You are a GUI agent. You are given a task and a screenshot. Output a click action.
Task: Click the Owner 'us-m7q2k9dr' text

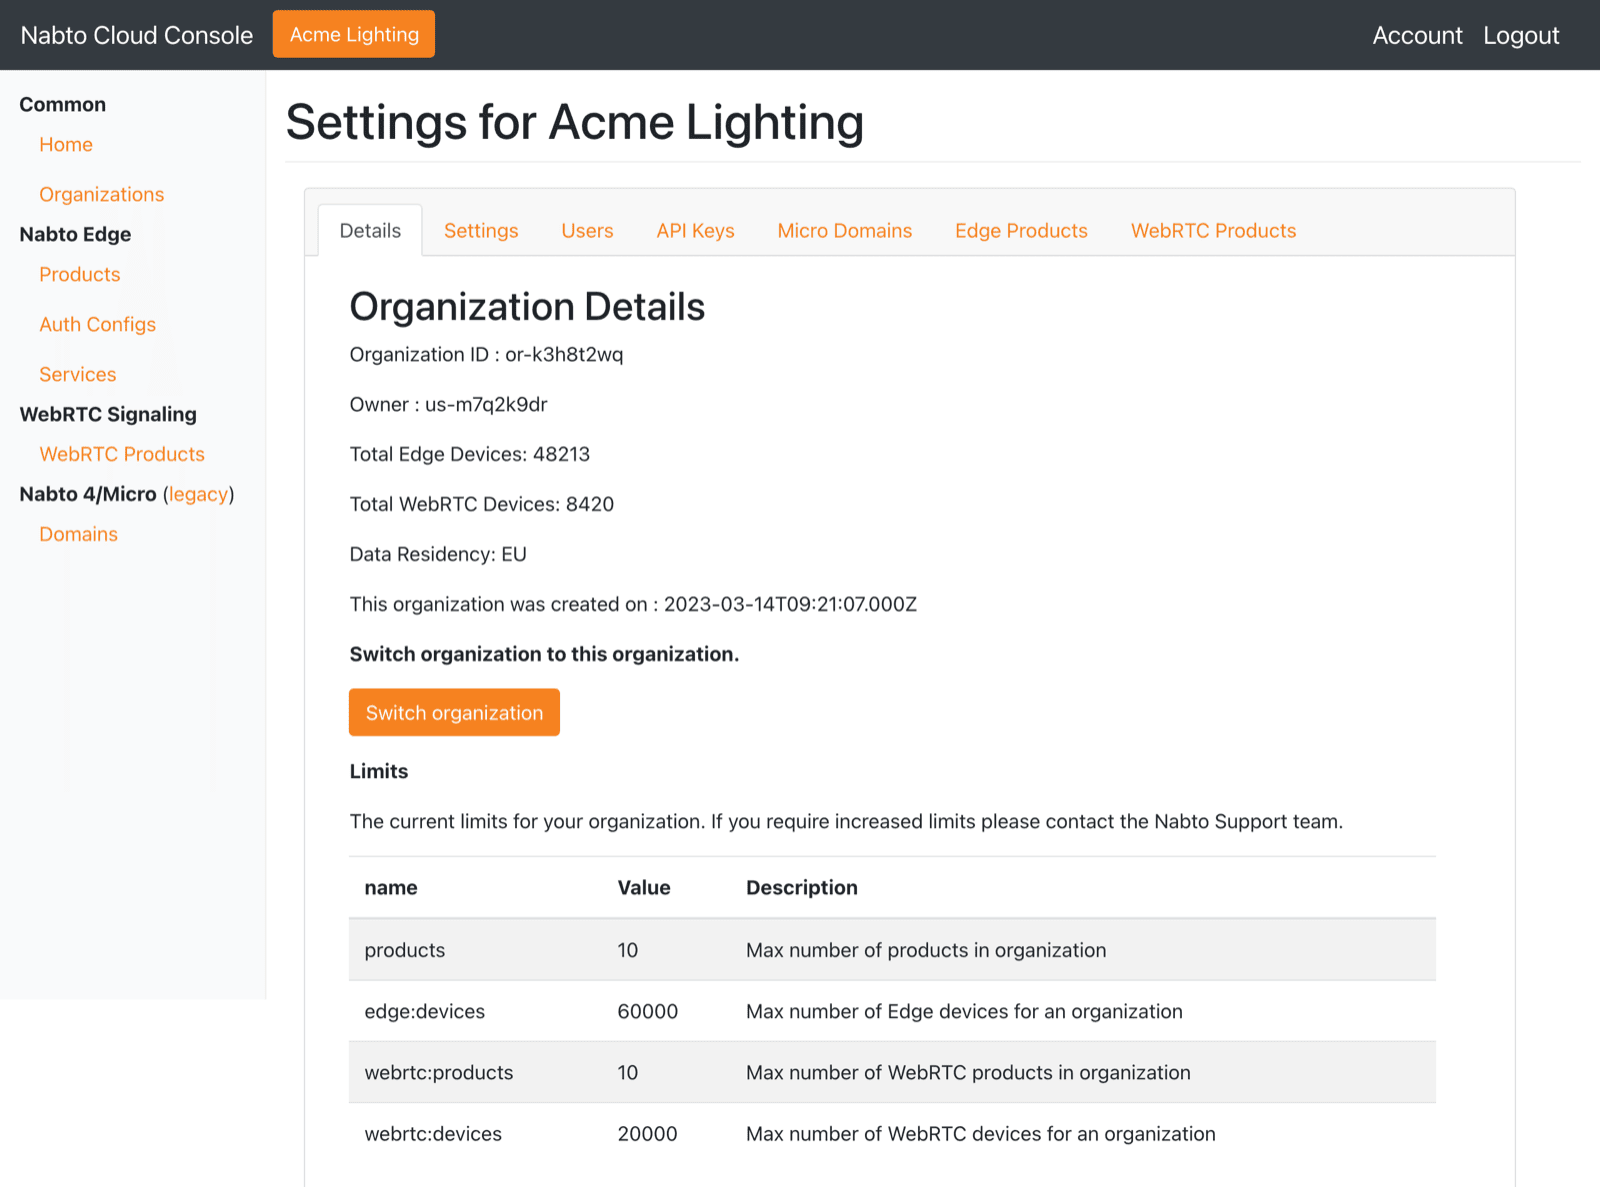point(486,404)
